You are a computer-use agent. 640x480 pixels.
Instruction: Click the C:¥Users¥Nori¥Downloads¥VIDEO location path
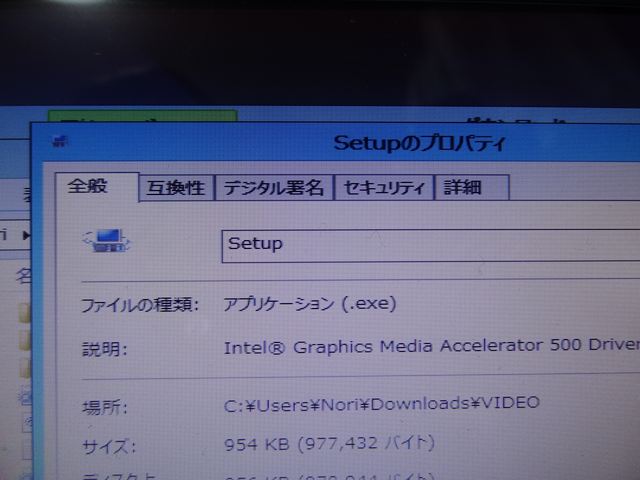coord(382,404)
